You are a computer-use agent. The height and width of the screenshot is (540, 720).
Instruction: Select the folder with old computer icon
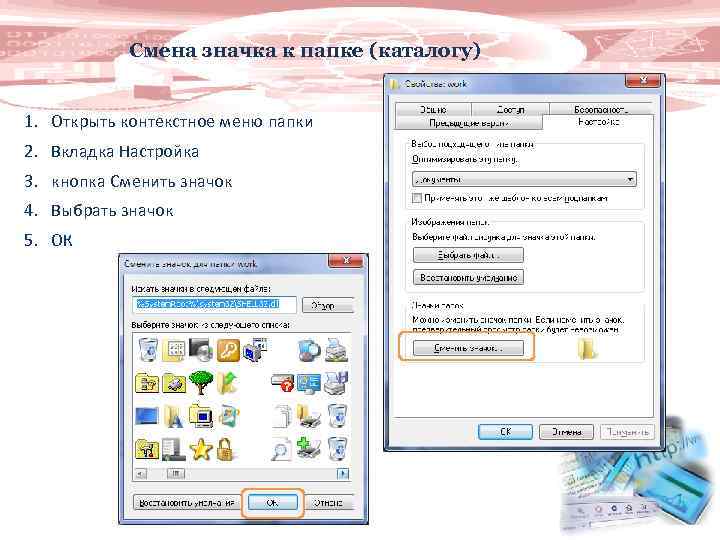point(201,416)
